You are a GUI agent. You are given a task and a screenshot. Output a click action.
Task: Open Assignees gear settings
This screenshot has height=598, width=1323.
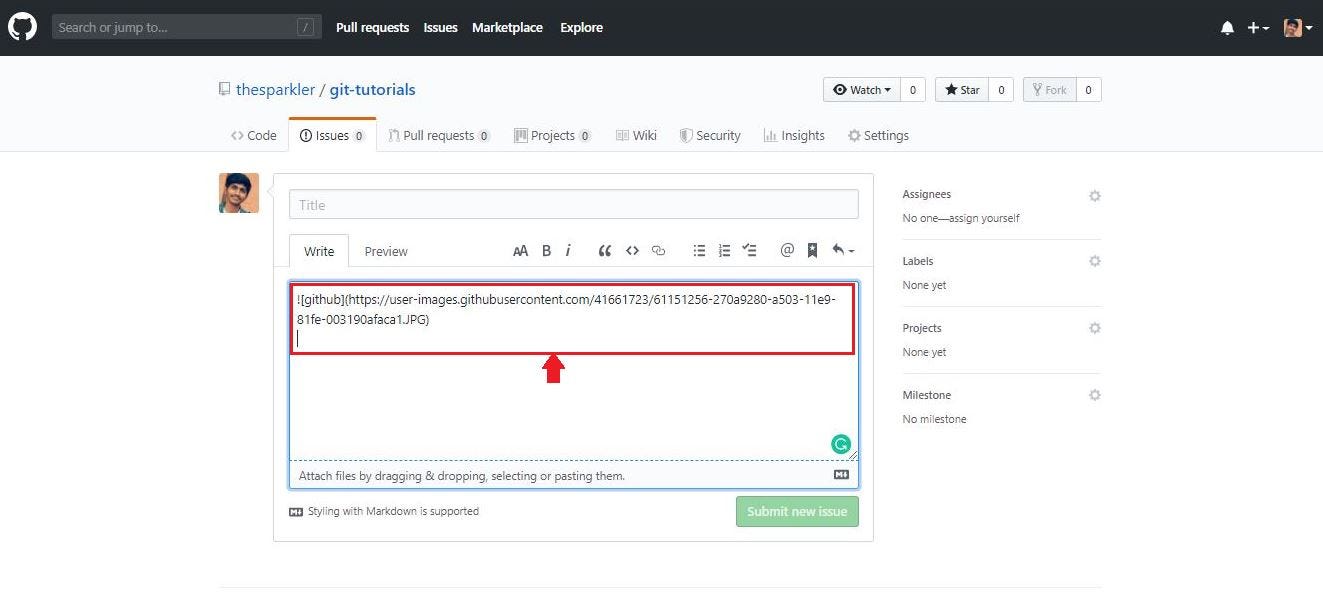[1094, 196]
